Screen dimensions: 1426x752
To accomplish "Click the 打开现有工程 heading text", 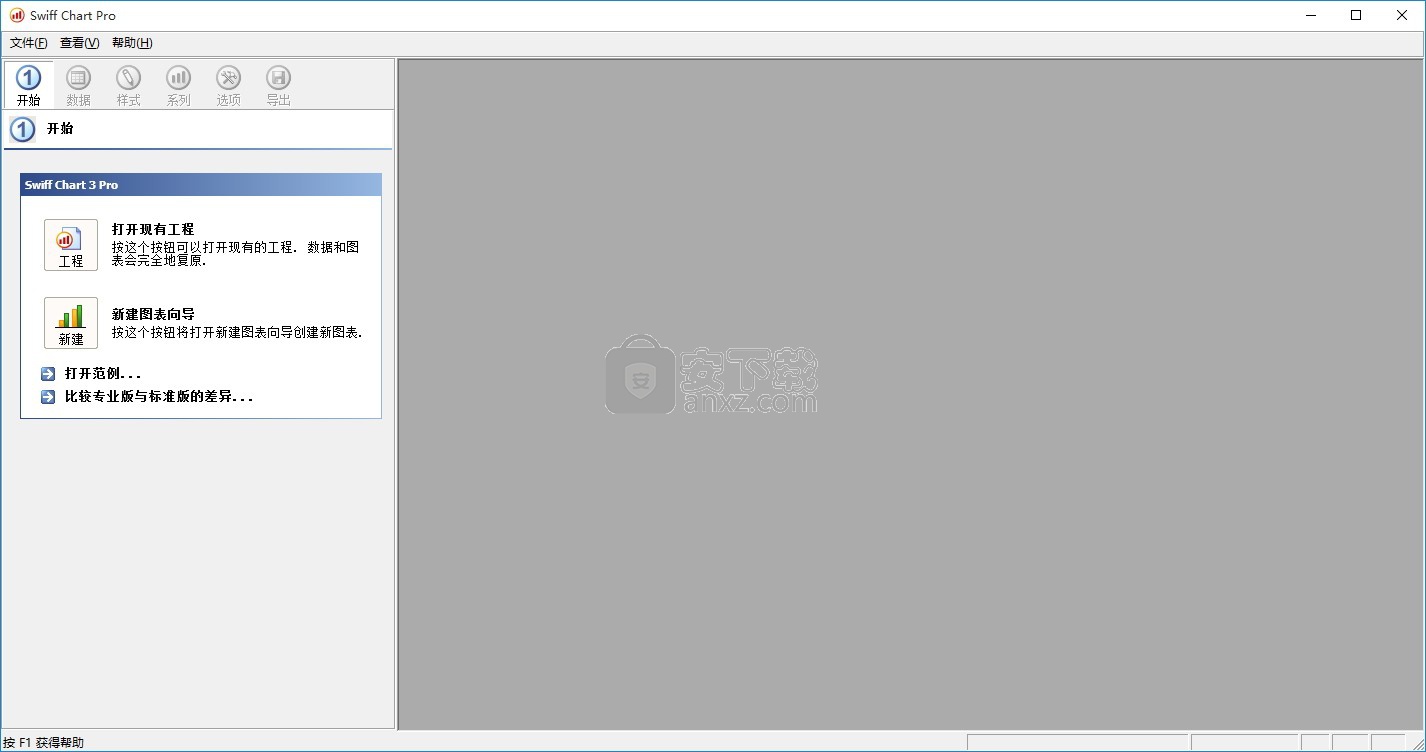I will point(153,229).
